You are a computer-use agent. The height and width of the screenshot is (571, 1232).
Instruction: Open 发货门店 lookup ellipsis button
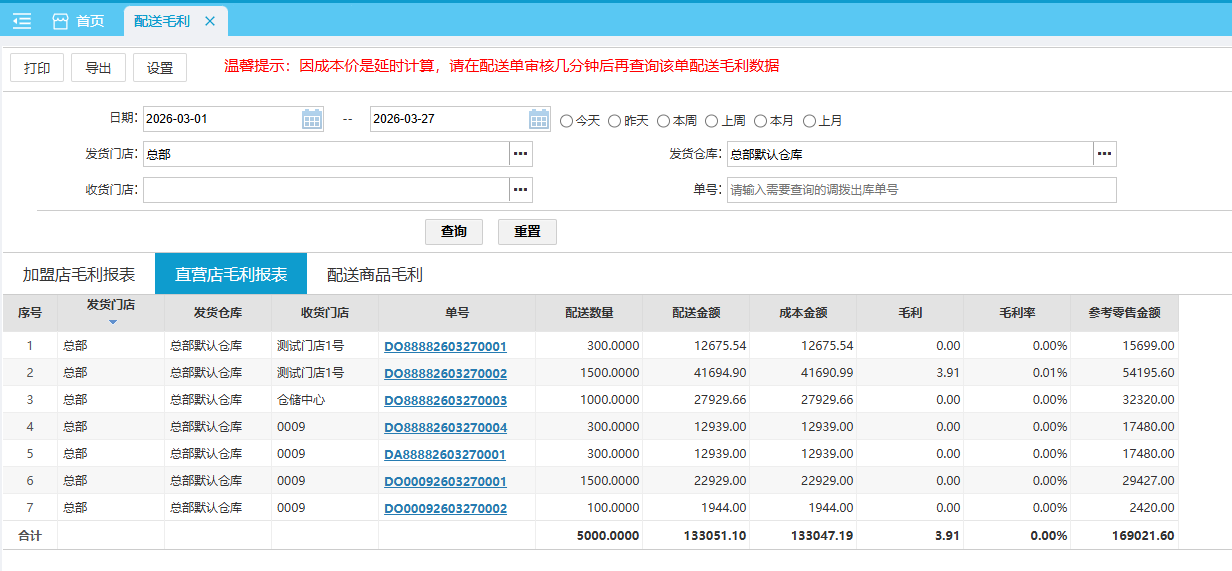pyautogui.click(x=521, y=154)
